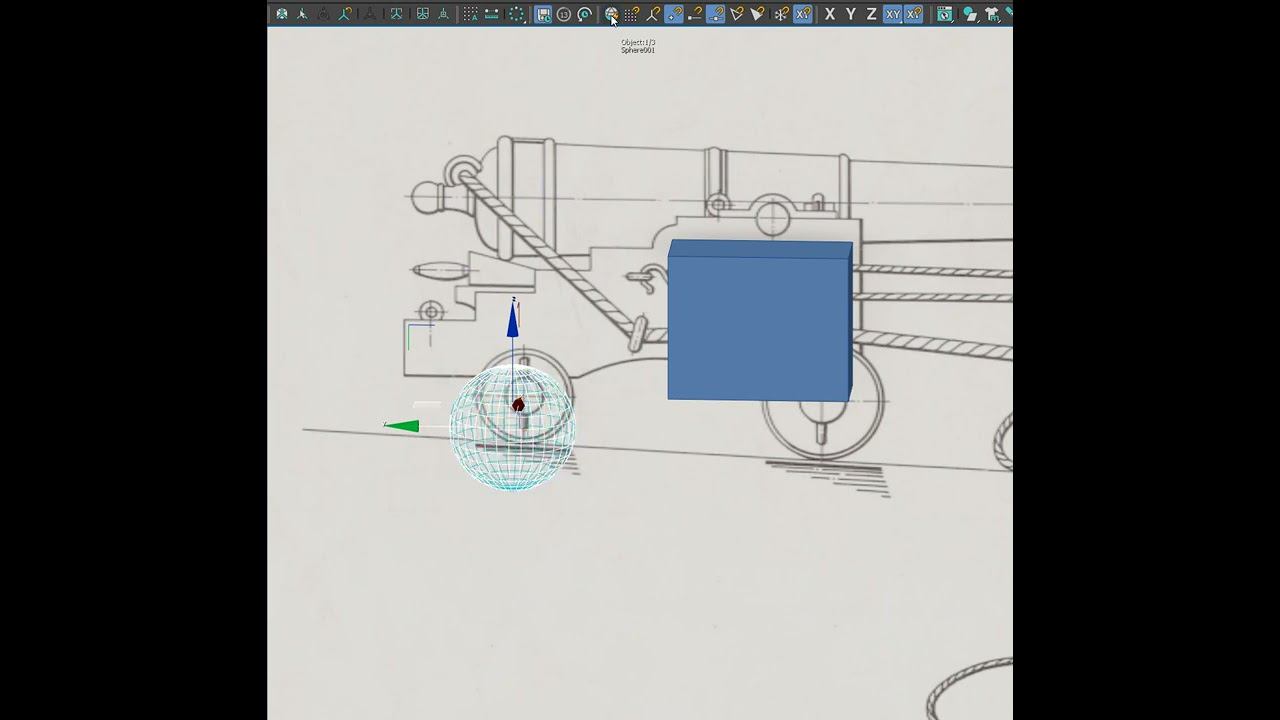Click the first teal icon in the toolbar
The image size is (1280, 720).
pos(282,14)
